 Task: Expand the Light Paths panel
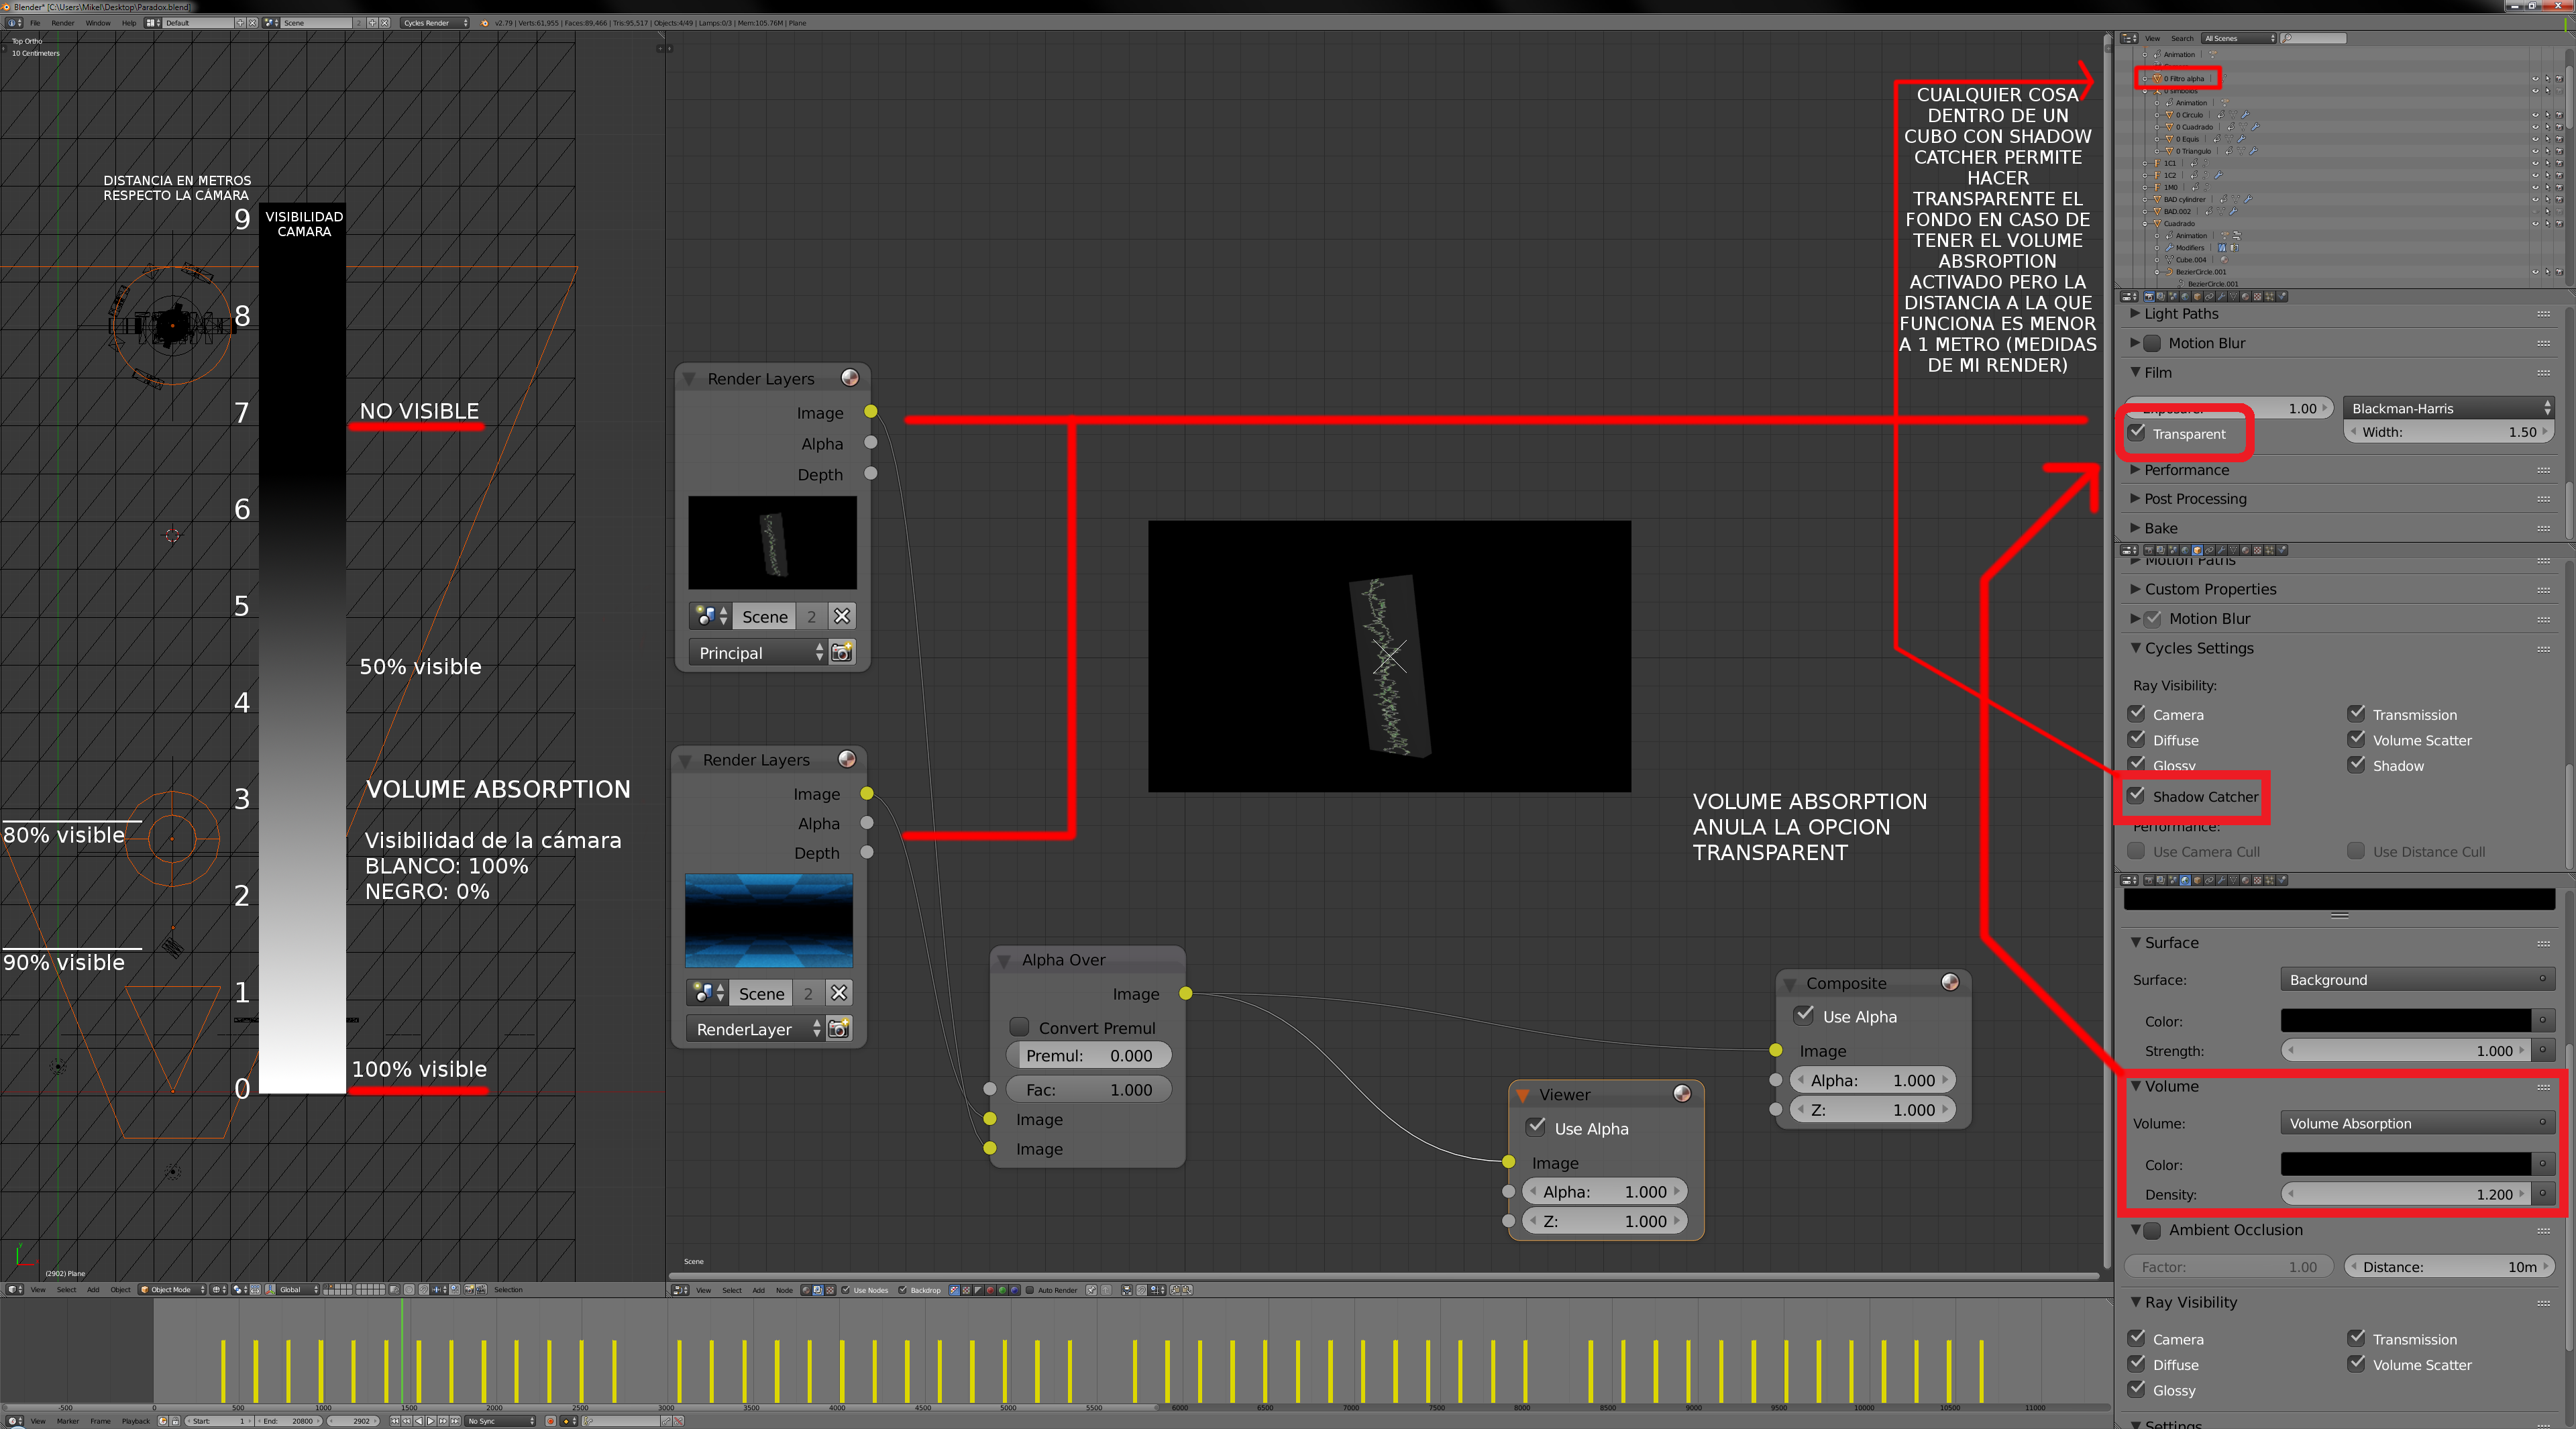click(x=2181, y=314)
